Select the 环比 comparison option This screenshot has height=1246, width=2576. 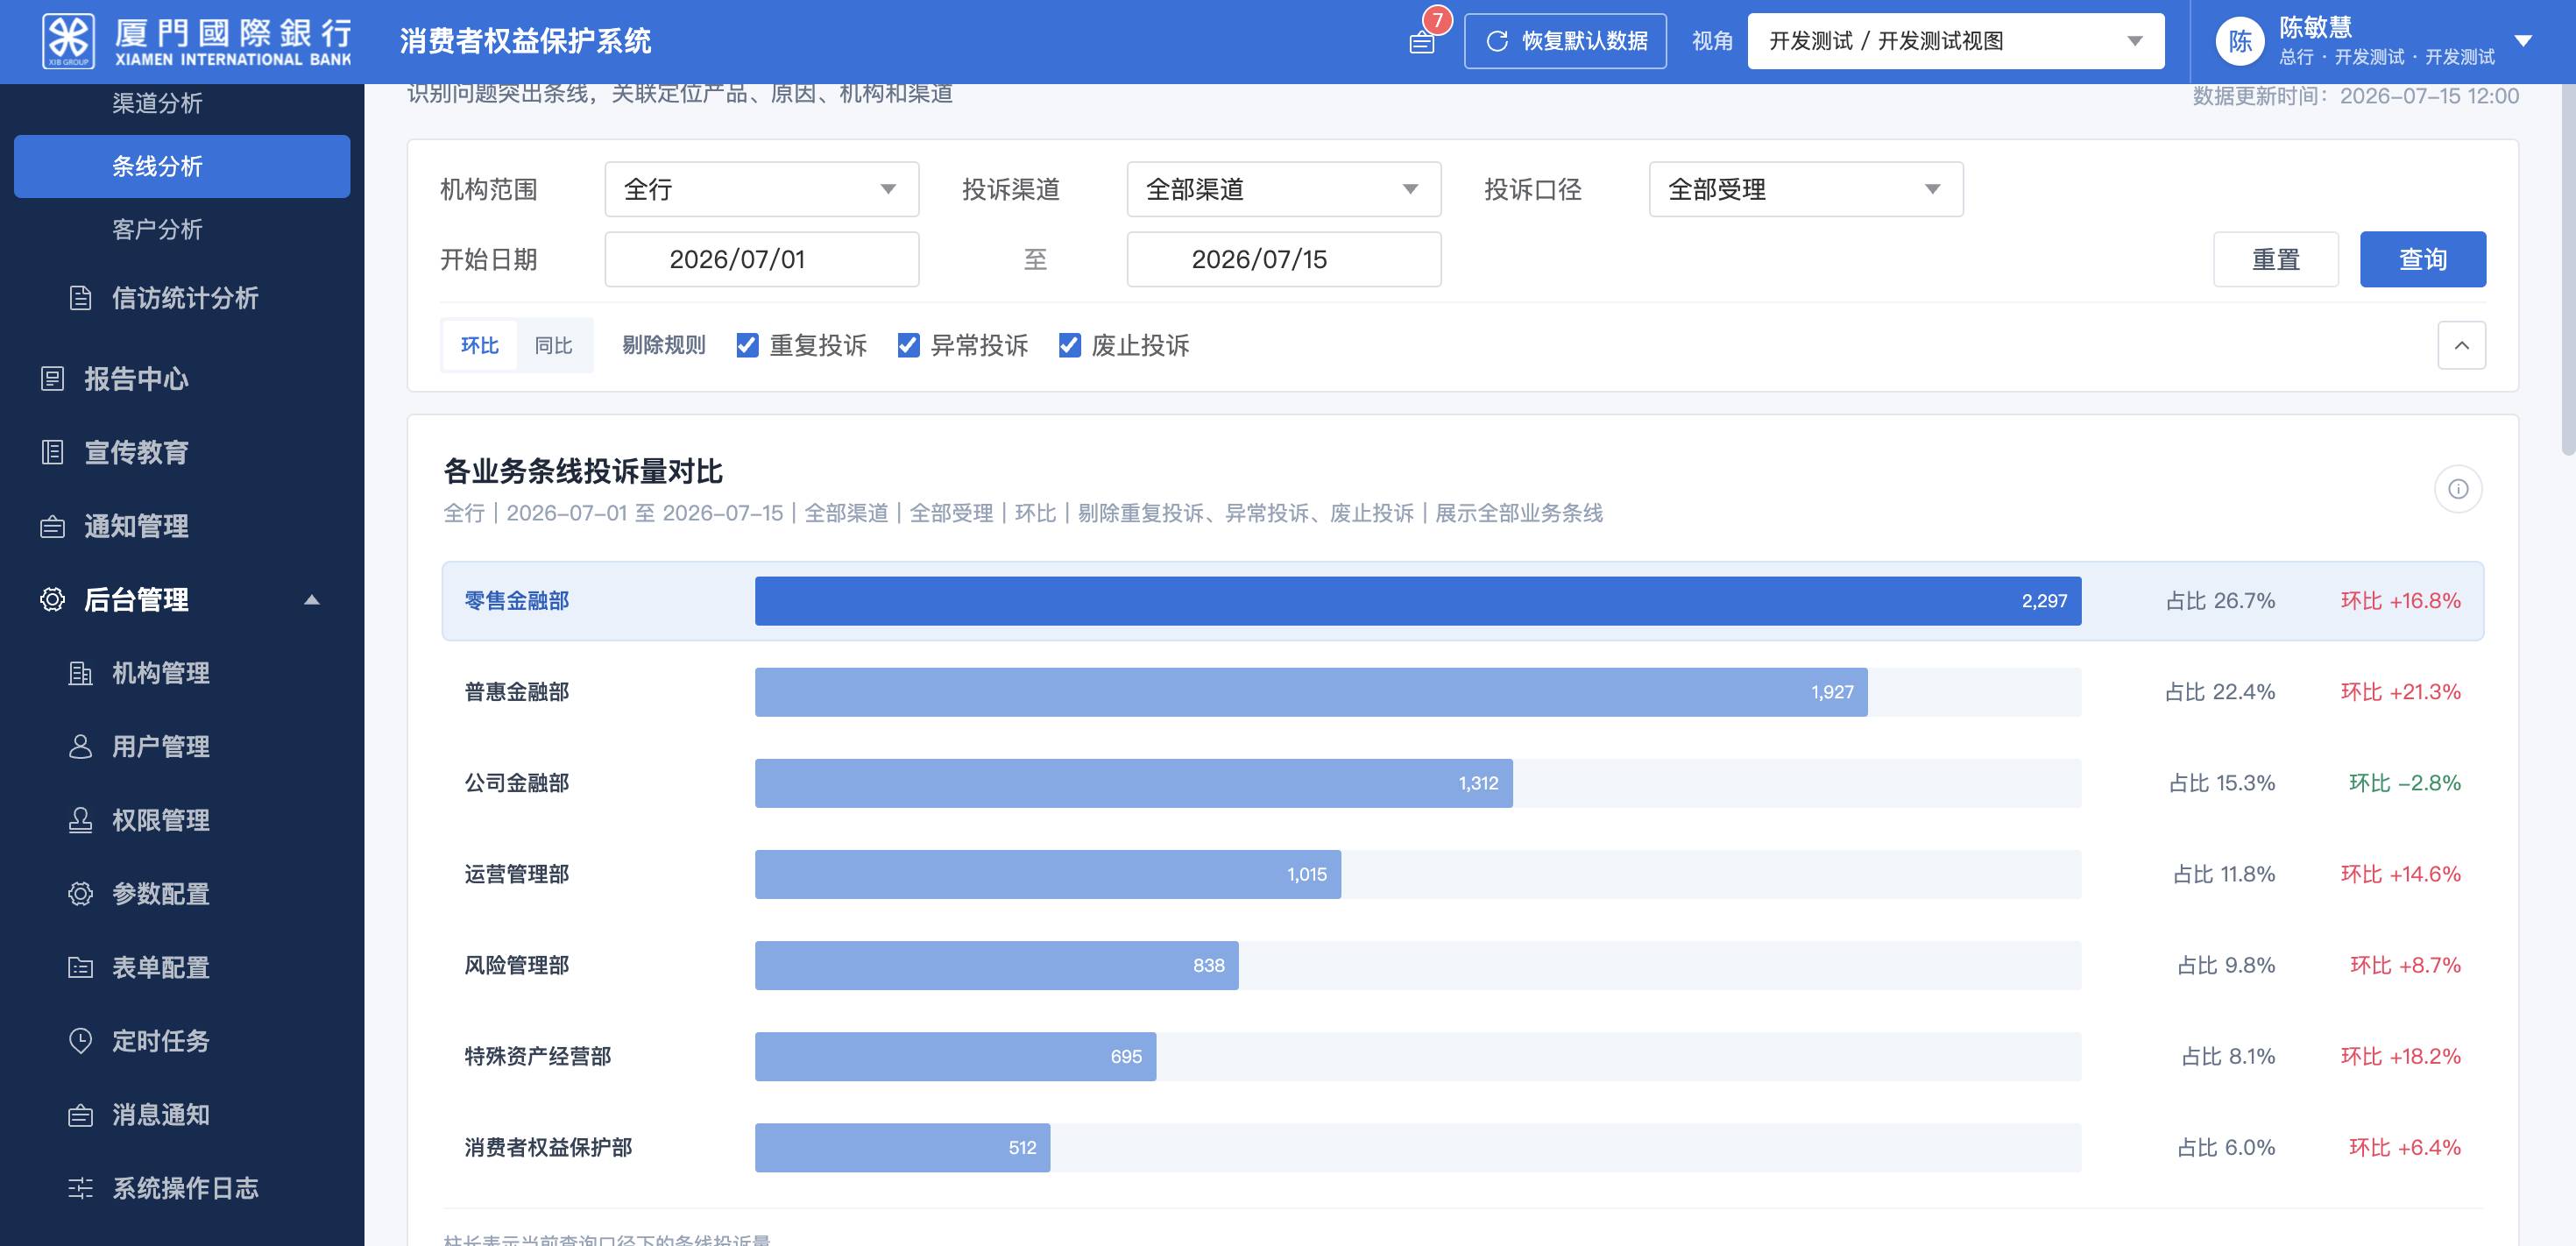480,345
